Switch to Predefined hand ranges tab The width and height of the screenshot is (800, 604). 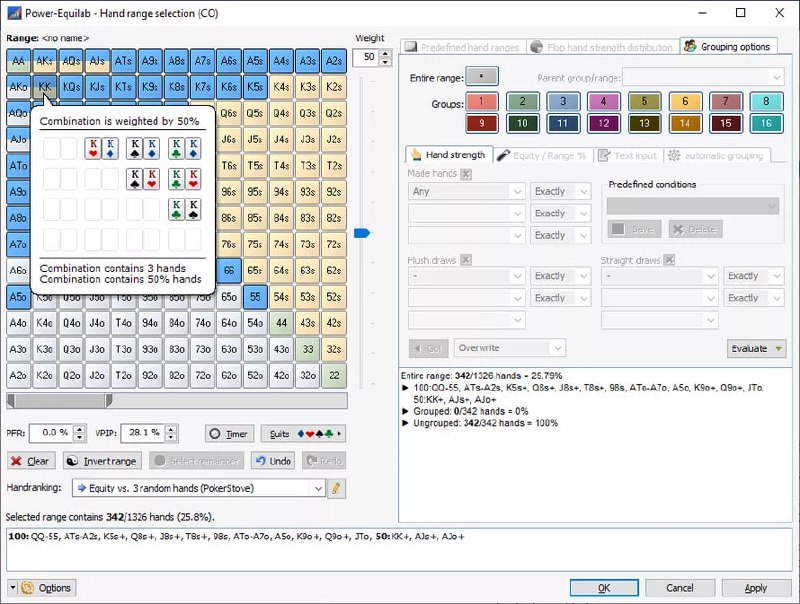(x=463, y=47)
